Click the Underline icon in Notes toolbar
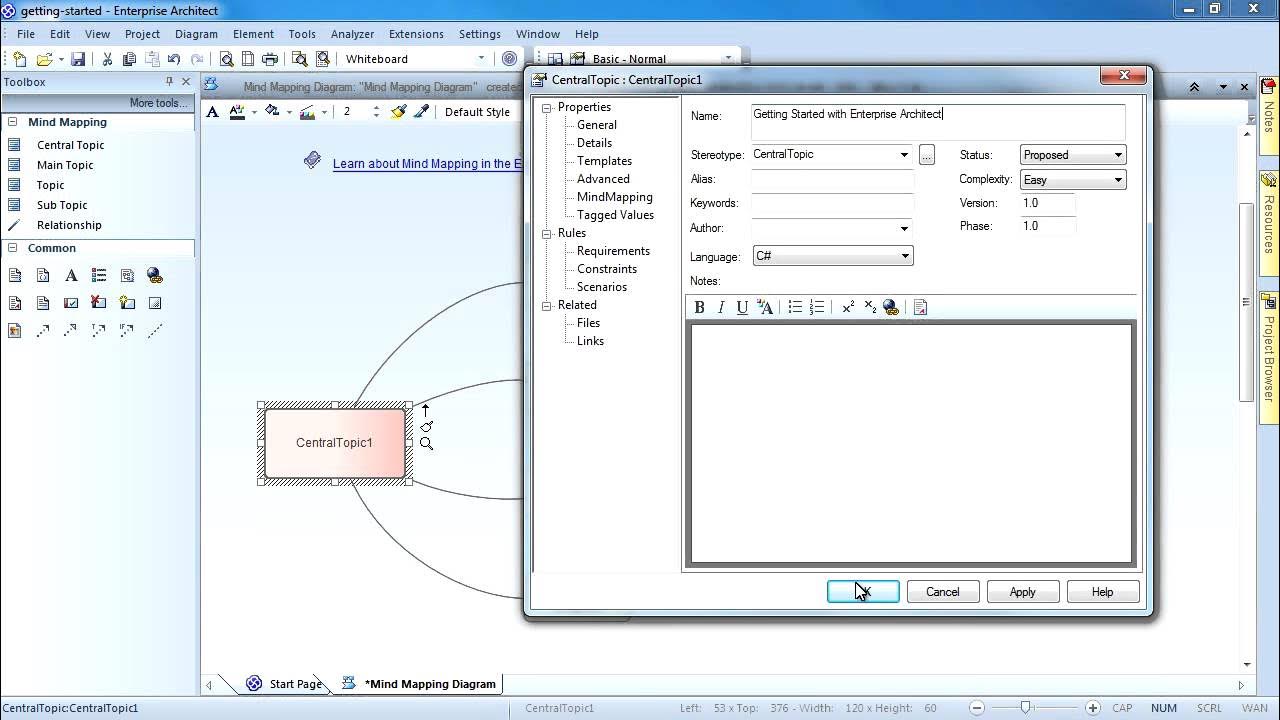 (742, 307)
